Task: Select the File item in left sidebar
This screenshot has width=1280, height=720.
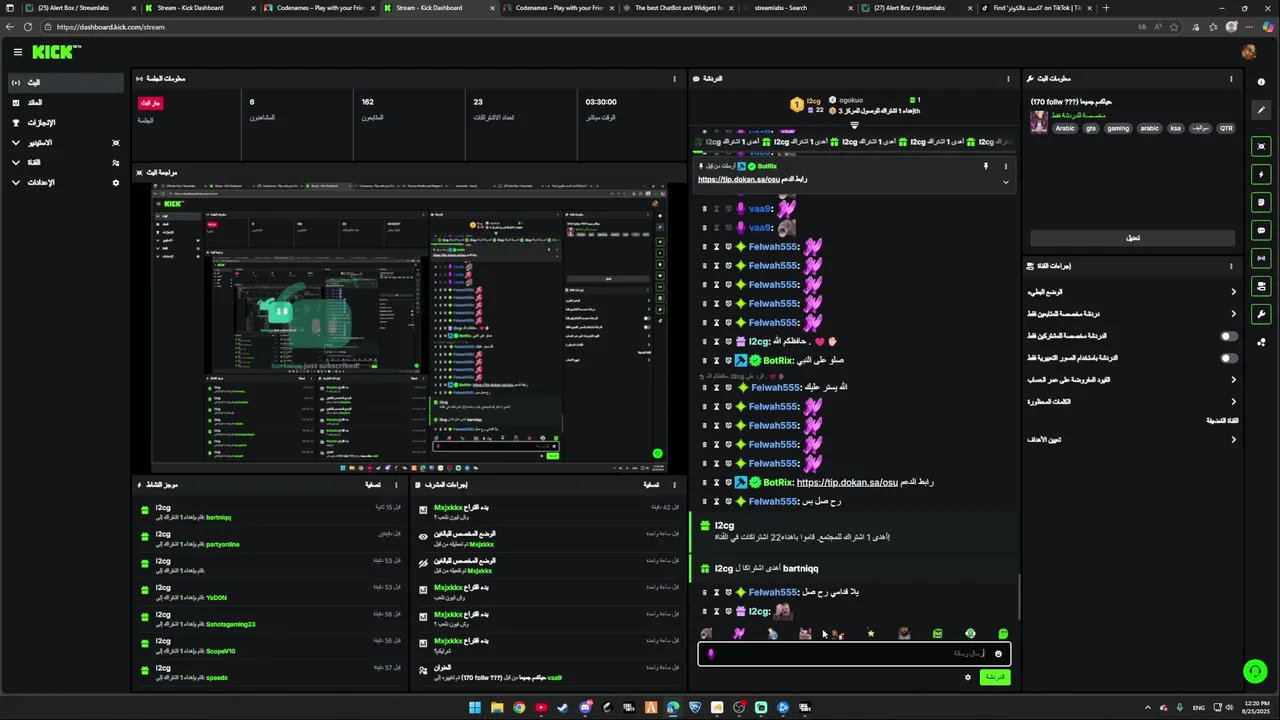Action: (66, 103)
